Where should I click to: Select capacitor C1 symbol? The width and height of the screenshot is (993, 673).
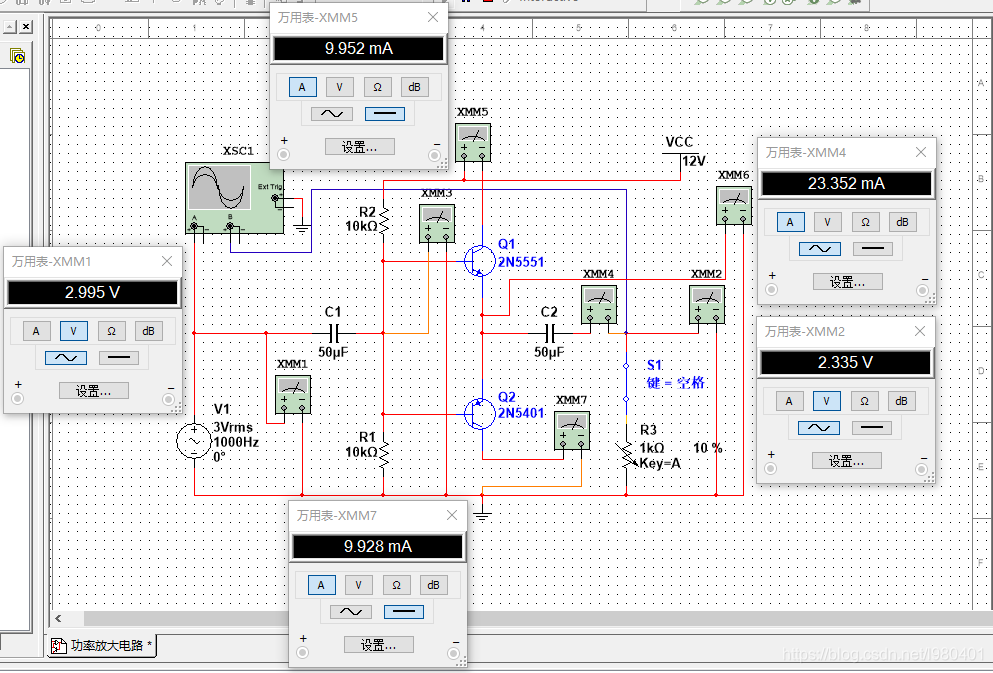coord(334,333)
